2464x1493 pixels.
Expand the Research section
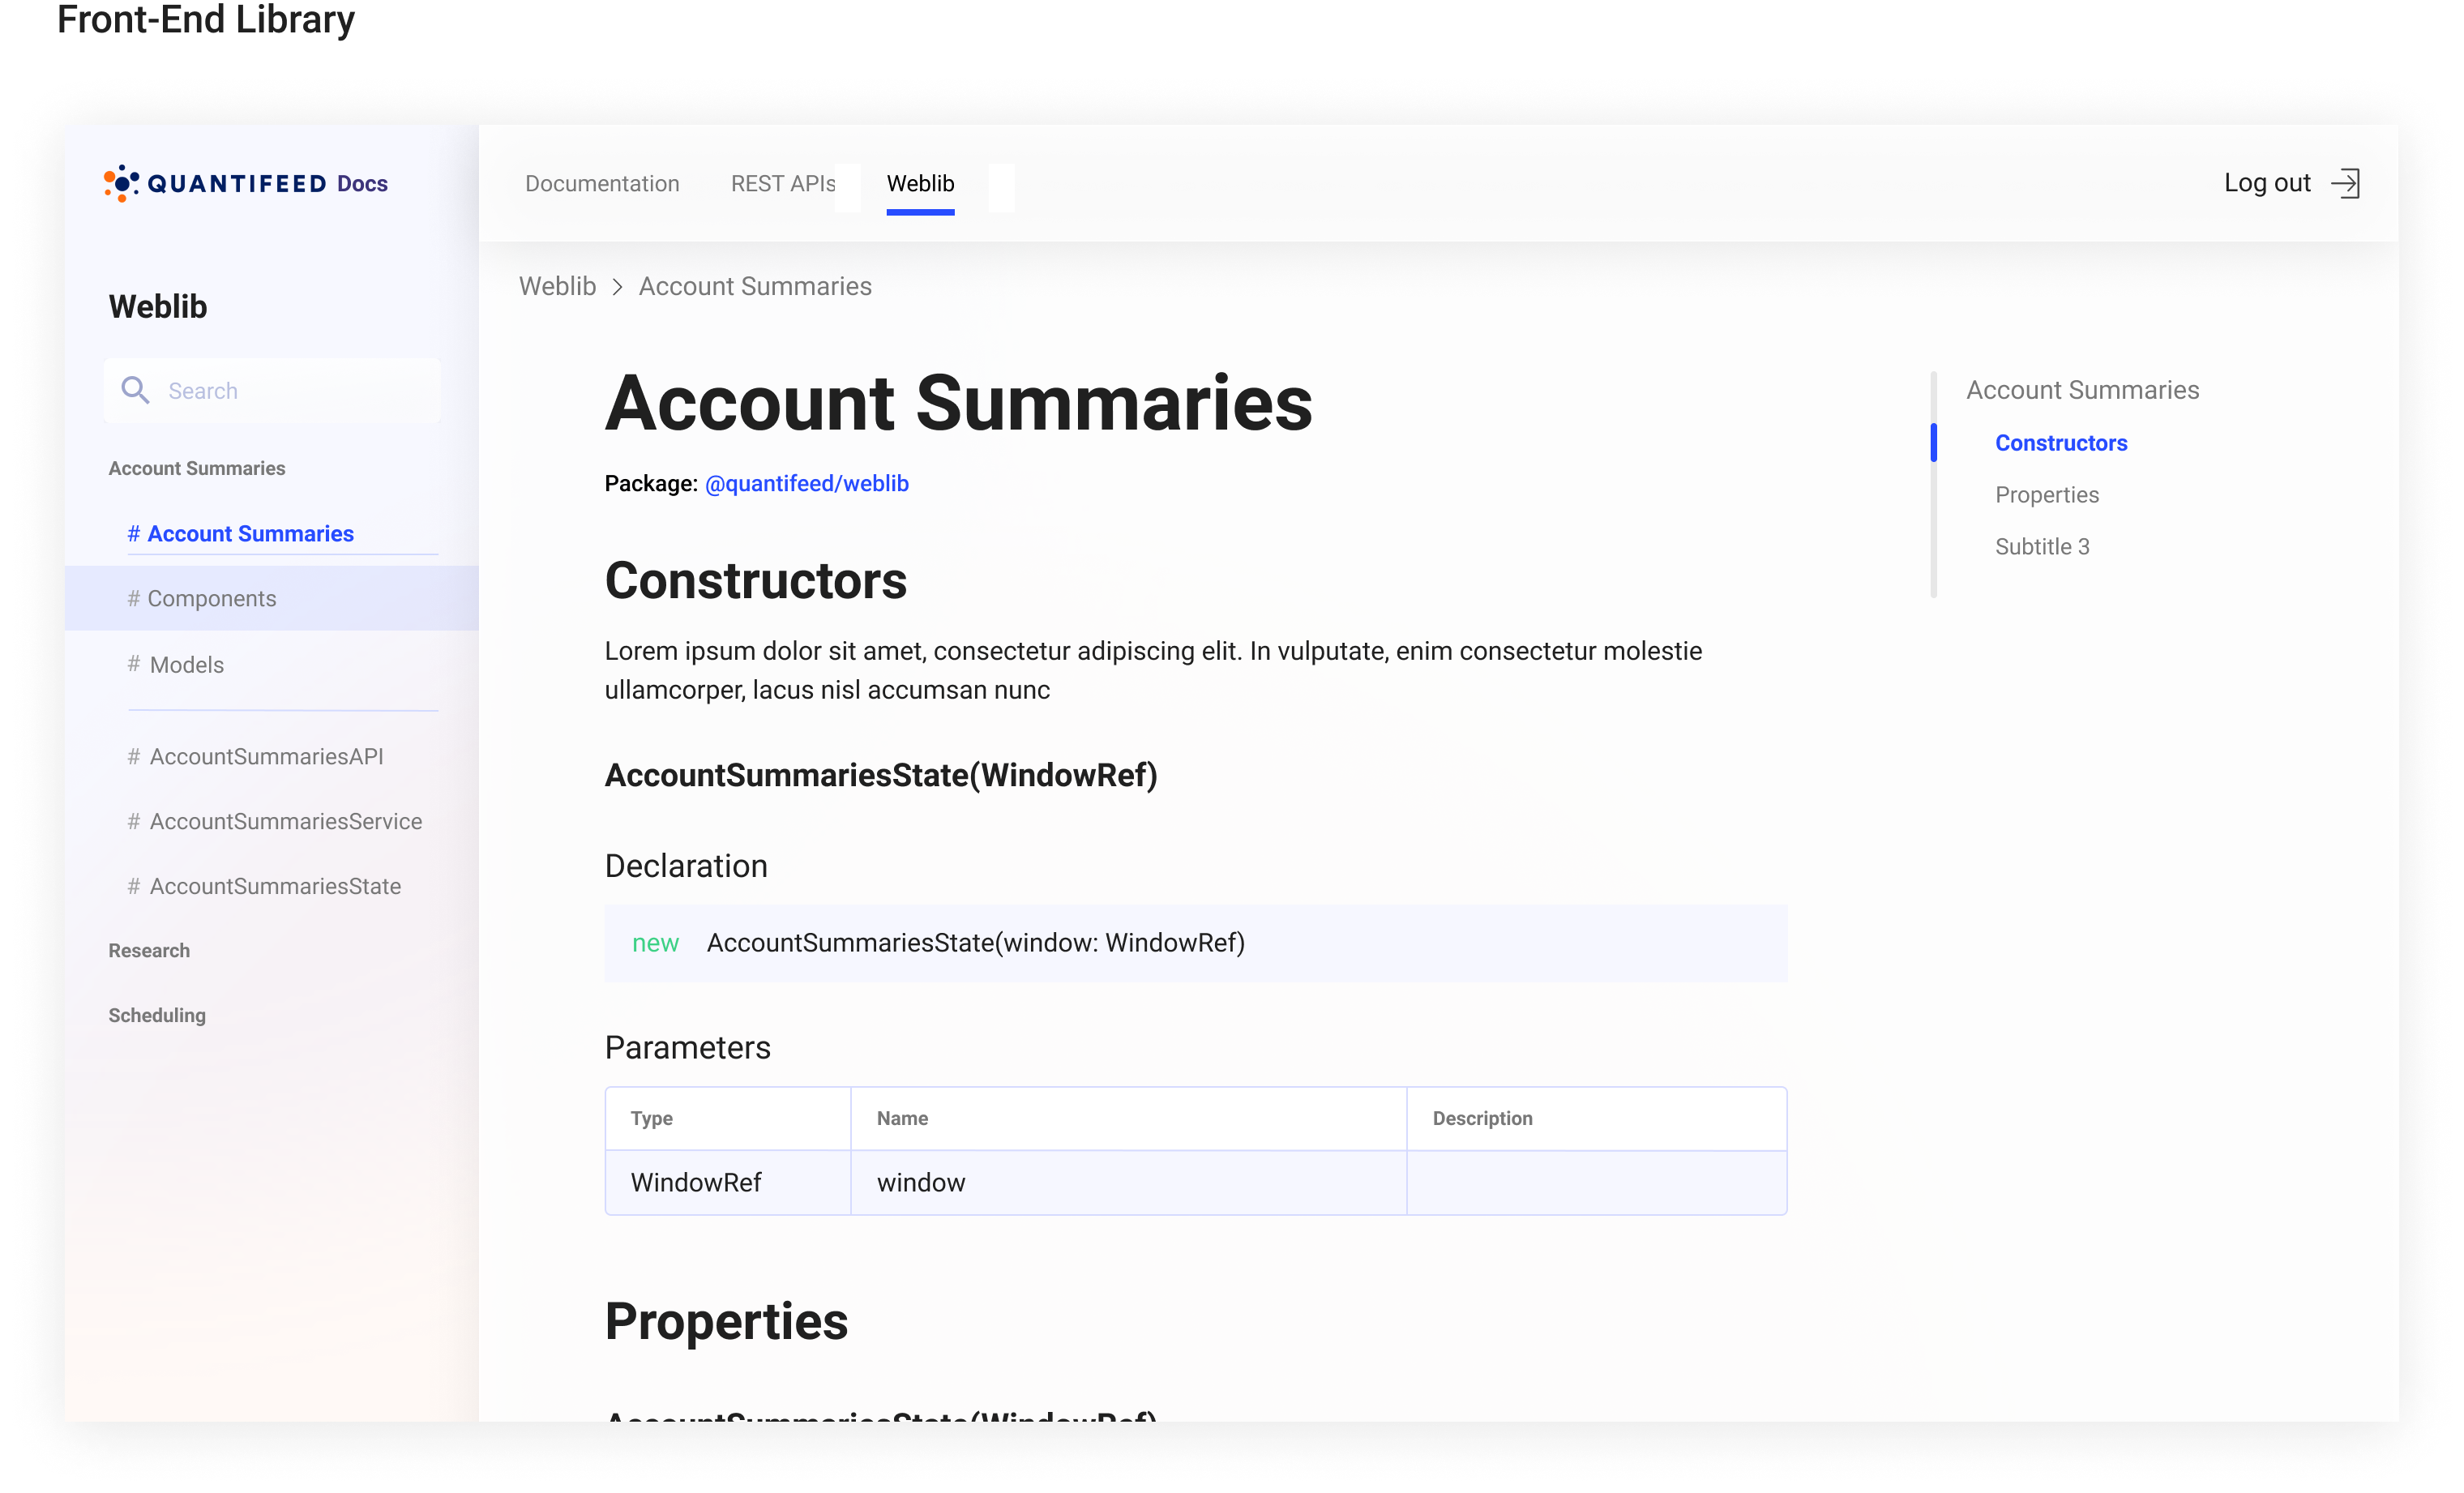pyautogui.click(x=149, y=951)
